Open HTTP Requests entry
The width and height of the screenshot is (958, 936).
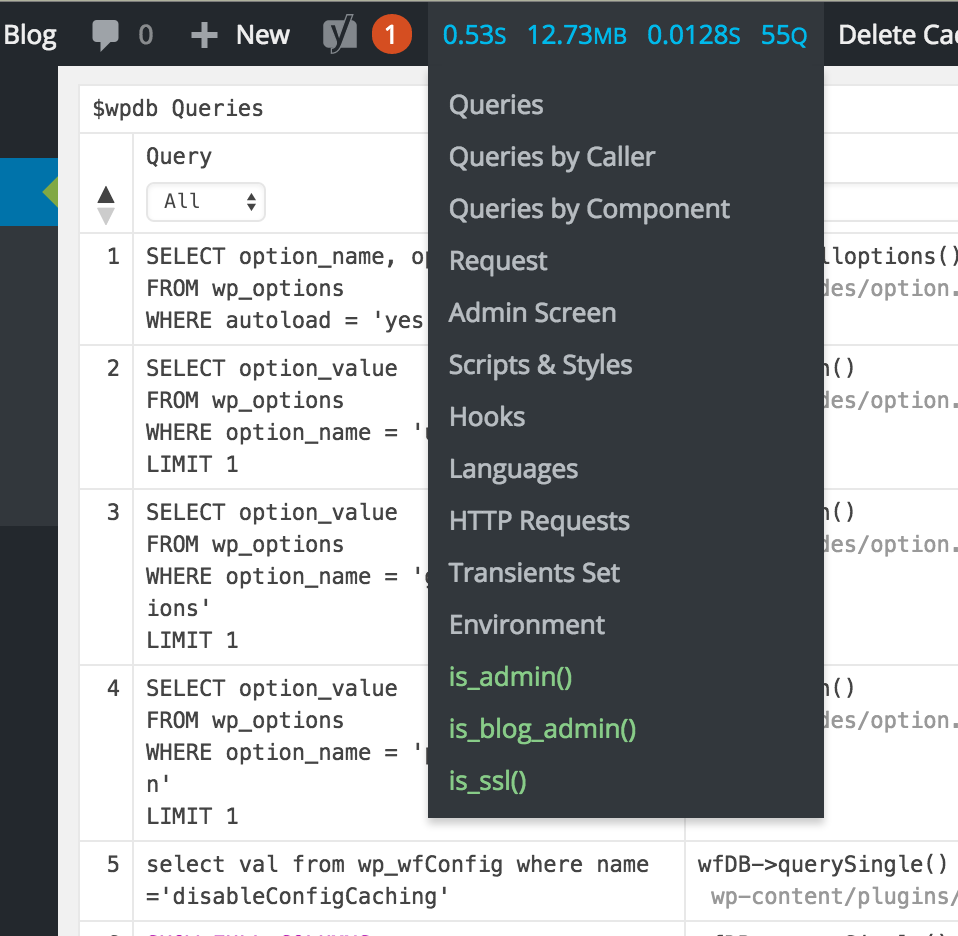[539, 521]
